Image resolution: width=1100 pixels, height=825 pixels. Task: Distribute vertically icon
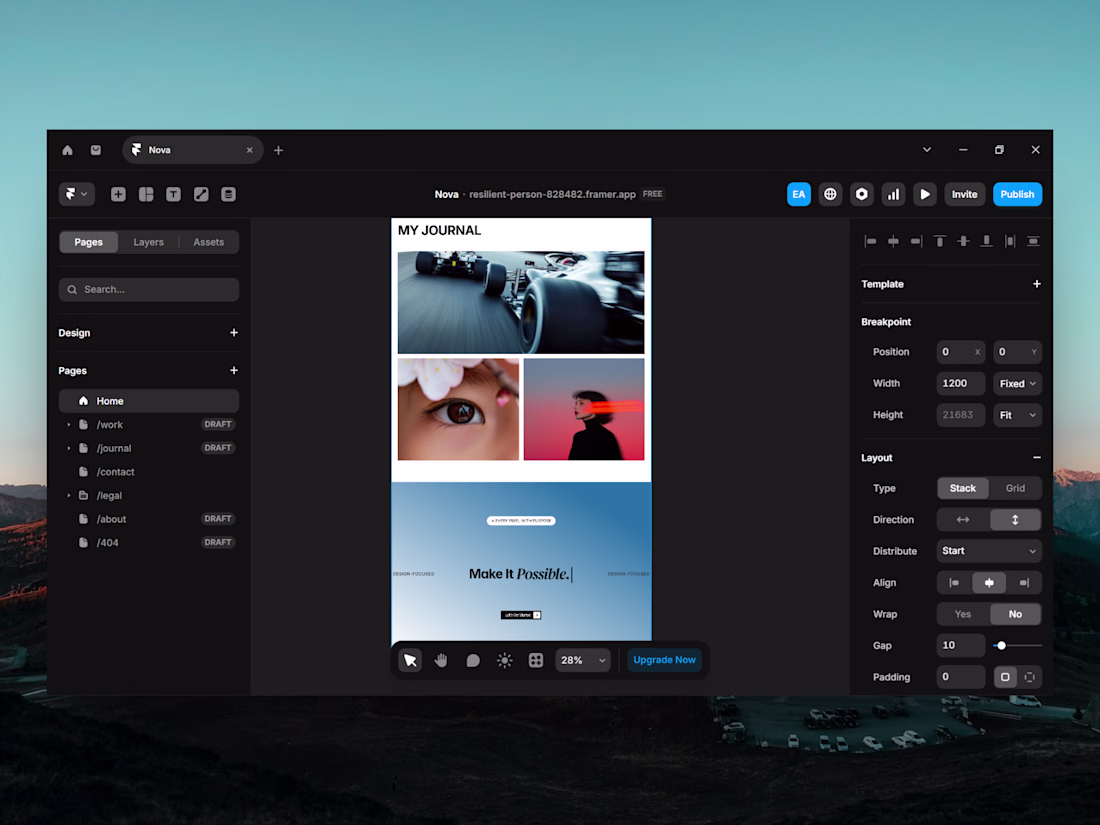click(x=1033, y=241)
